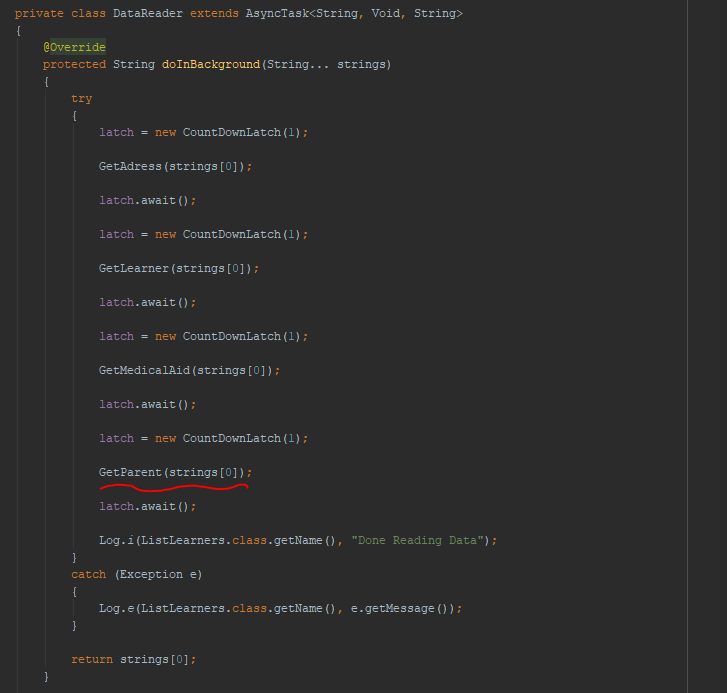The height and width of the screenshot is (693, 727).
Task: Click CountDownLatch assignment line before GetLearner
Action: pos(204,235)
